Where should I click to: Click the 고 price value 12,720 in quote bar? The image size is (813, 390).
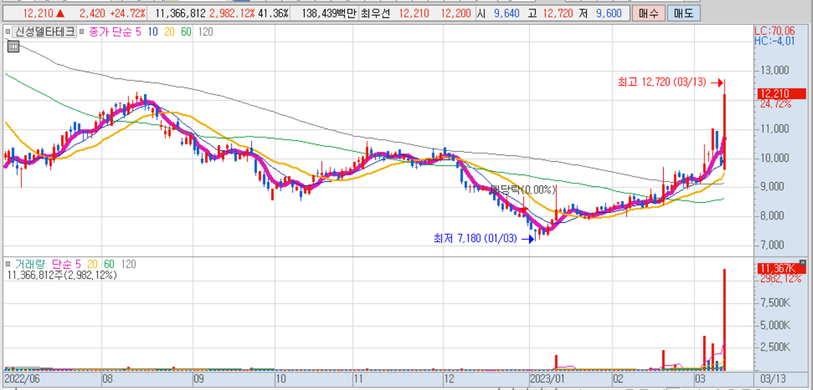click(559, 13)
